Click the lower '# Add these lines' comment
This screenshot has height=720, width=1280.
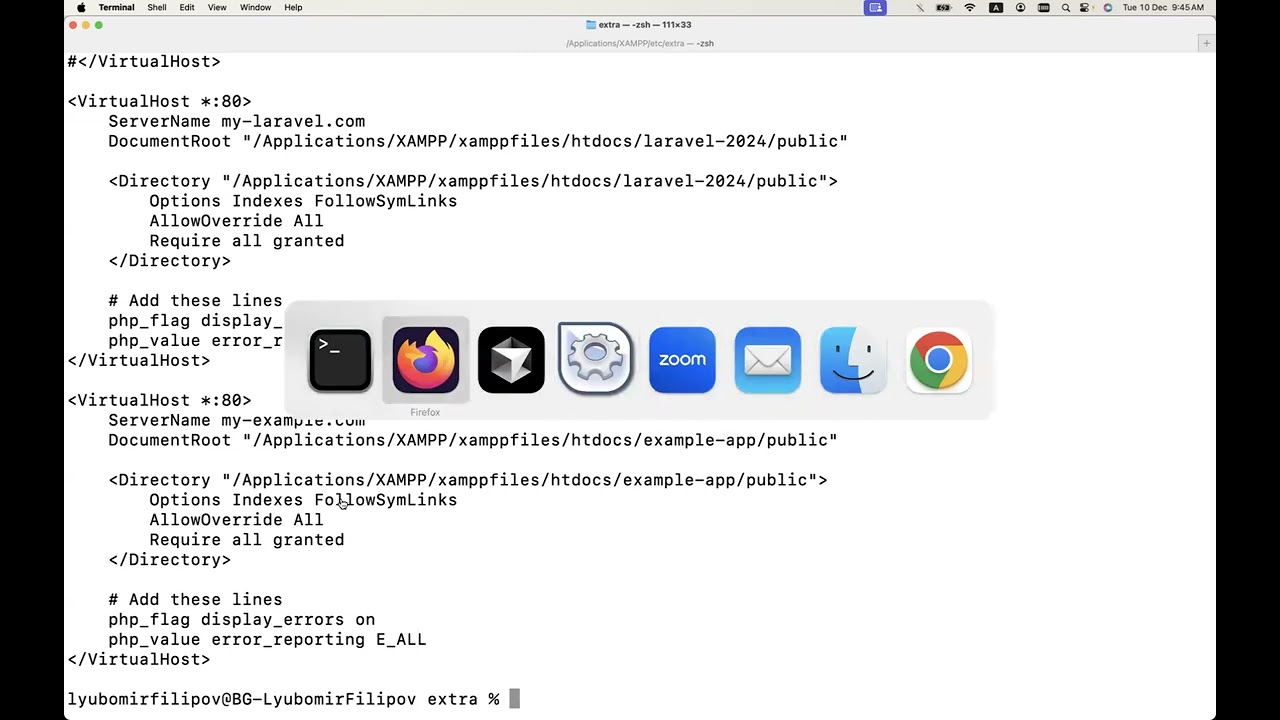point(195,599)
